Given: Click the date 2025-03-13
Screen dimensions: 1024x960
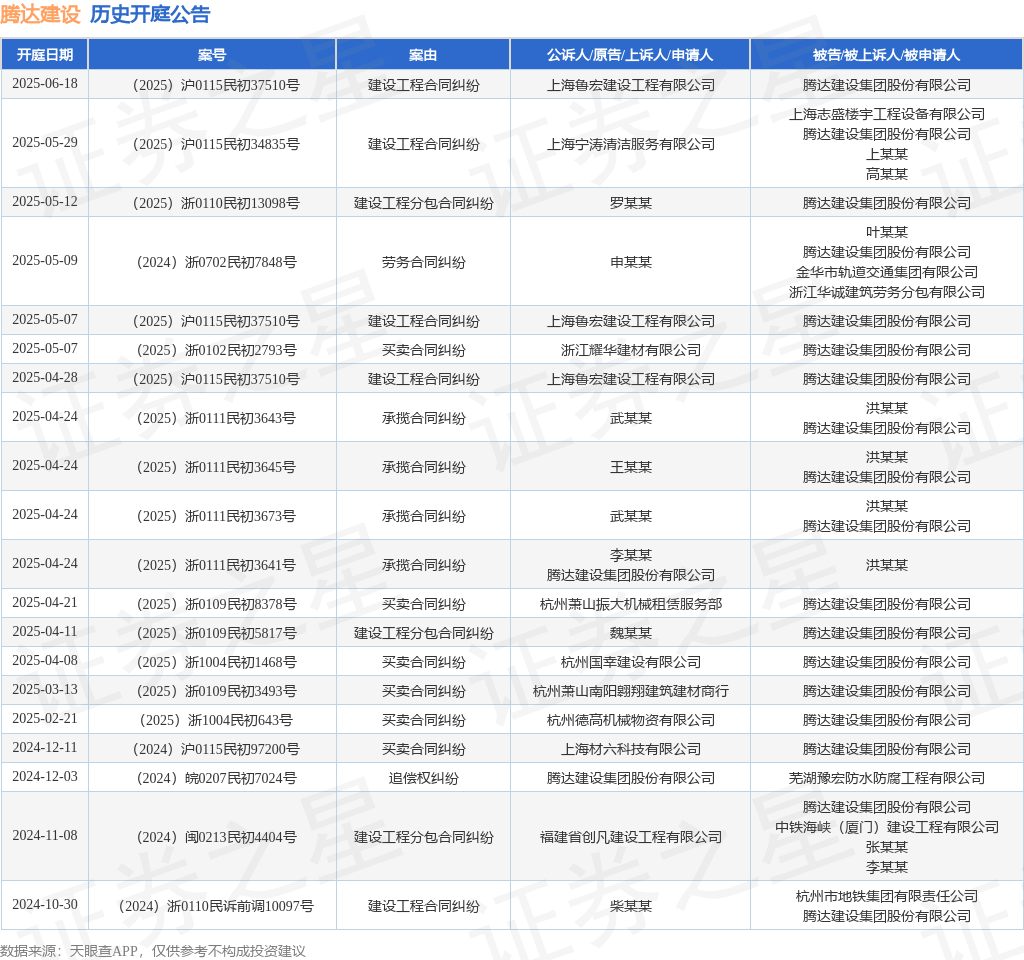Looking at the screenshot, I should (x=44, y=690).
